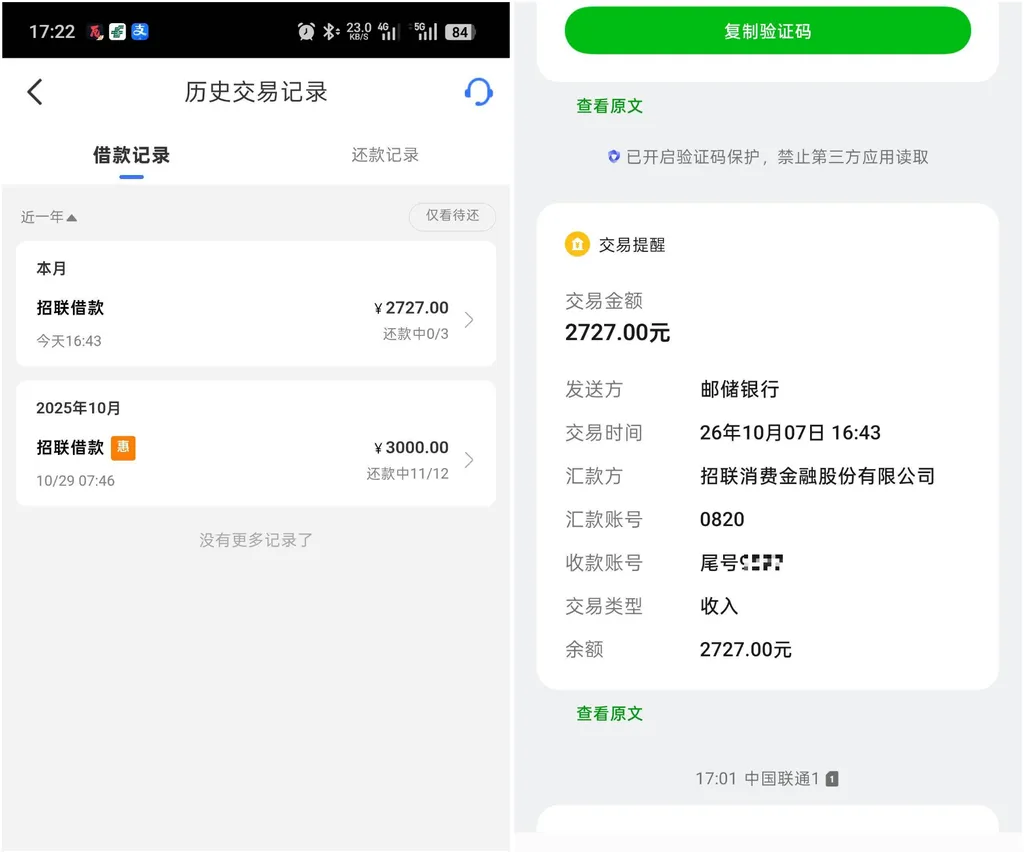
Task: Tap the 历史交易记录 page title
Action: tap(256, 91)
